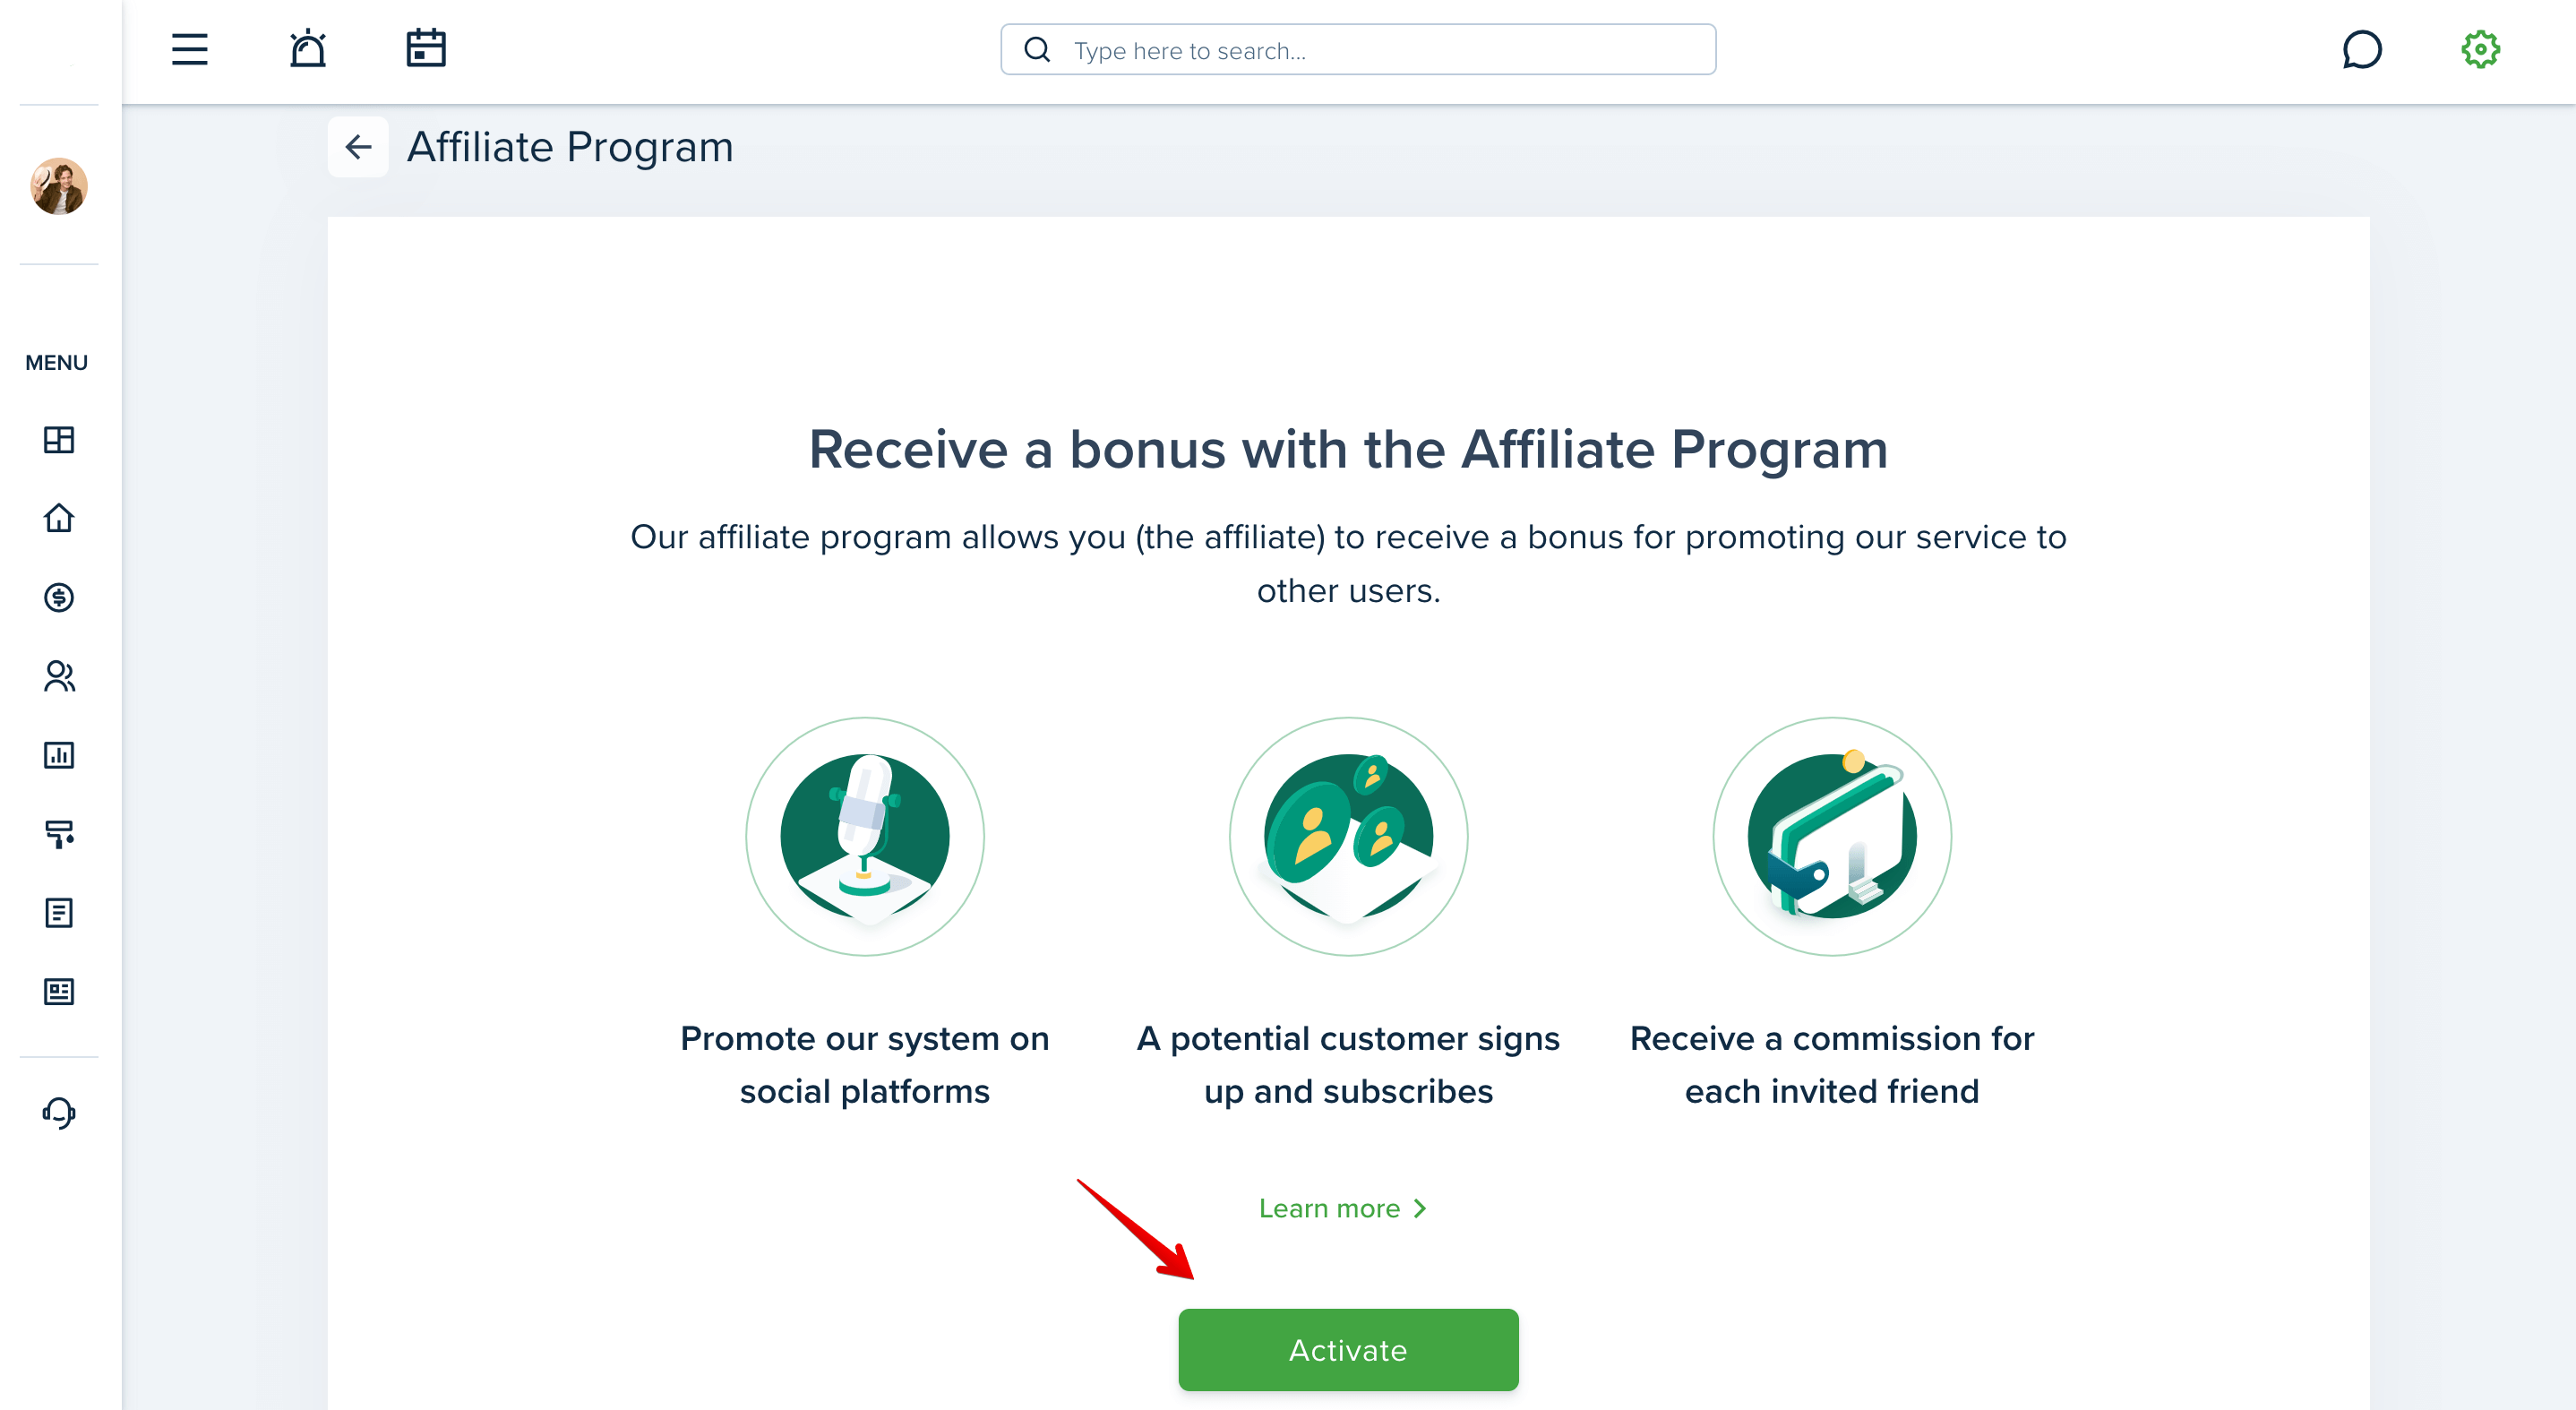Open the alarm notifications icon
The height and width of the screenshot is (1410, 2576).
click(x=308, y=49)
